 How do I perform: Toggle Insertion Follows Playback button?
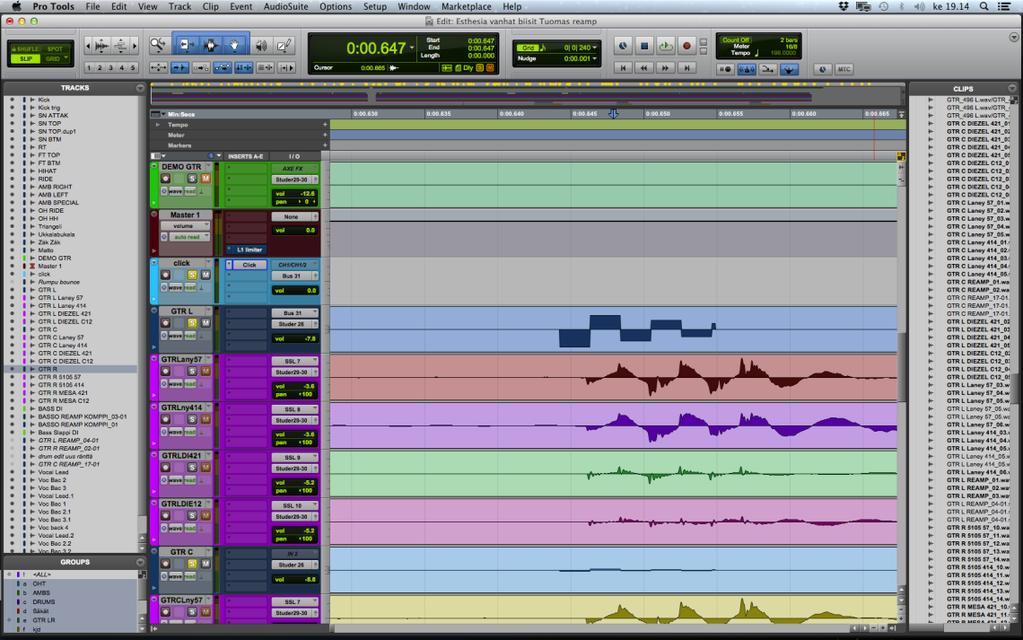286,67
